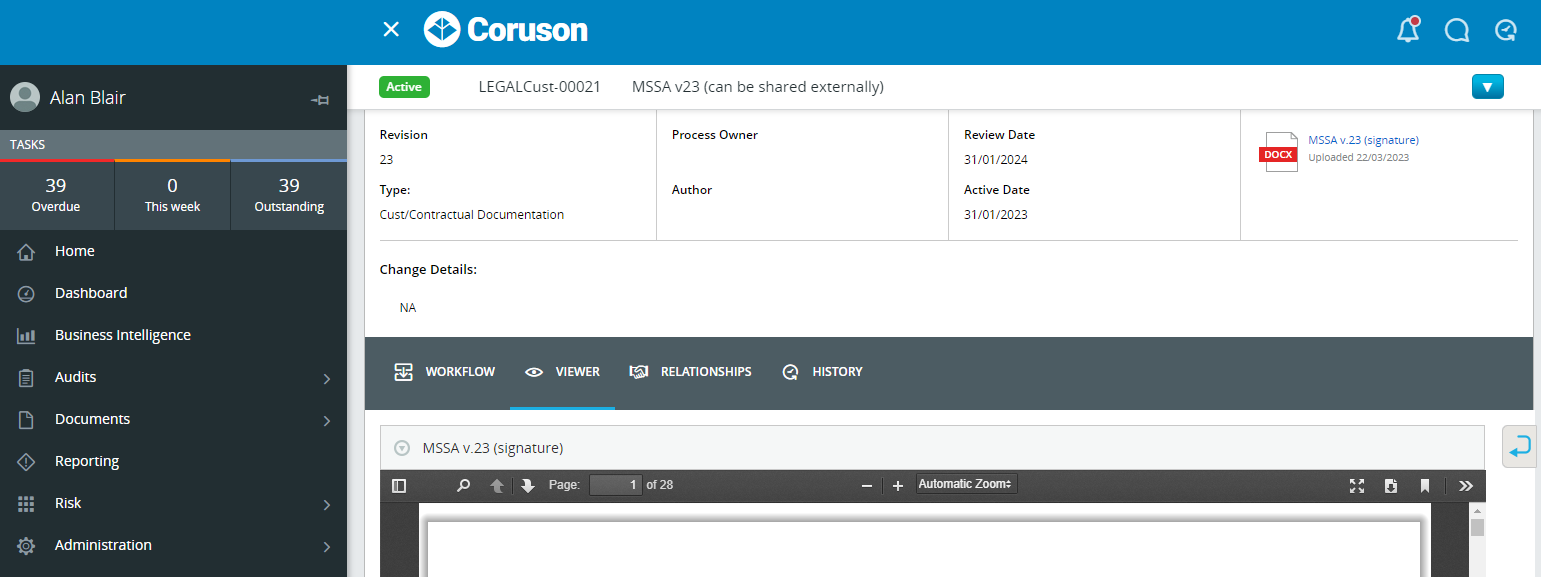The image size is (1541, 577).
Task: Click the TASKS section header
Action: click(x=173, y=145)
